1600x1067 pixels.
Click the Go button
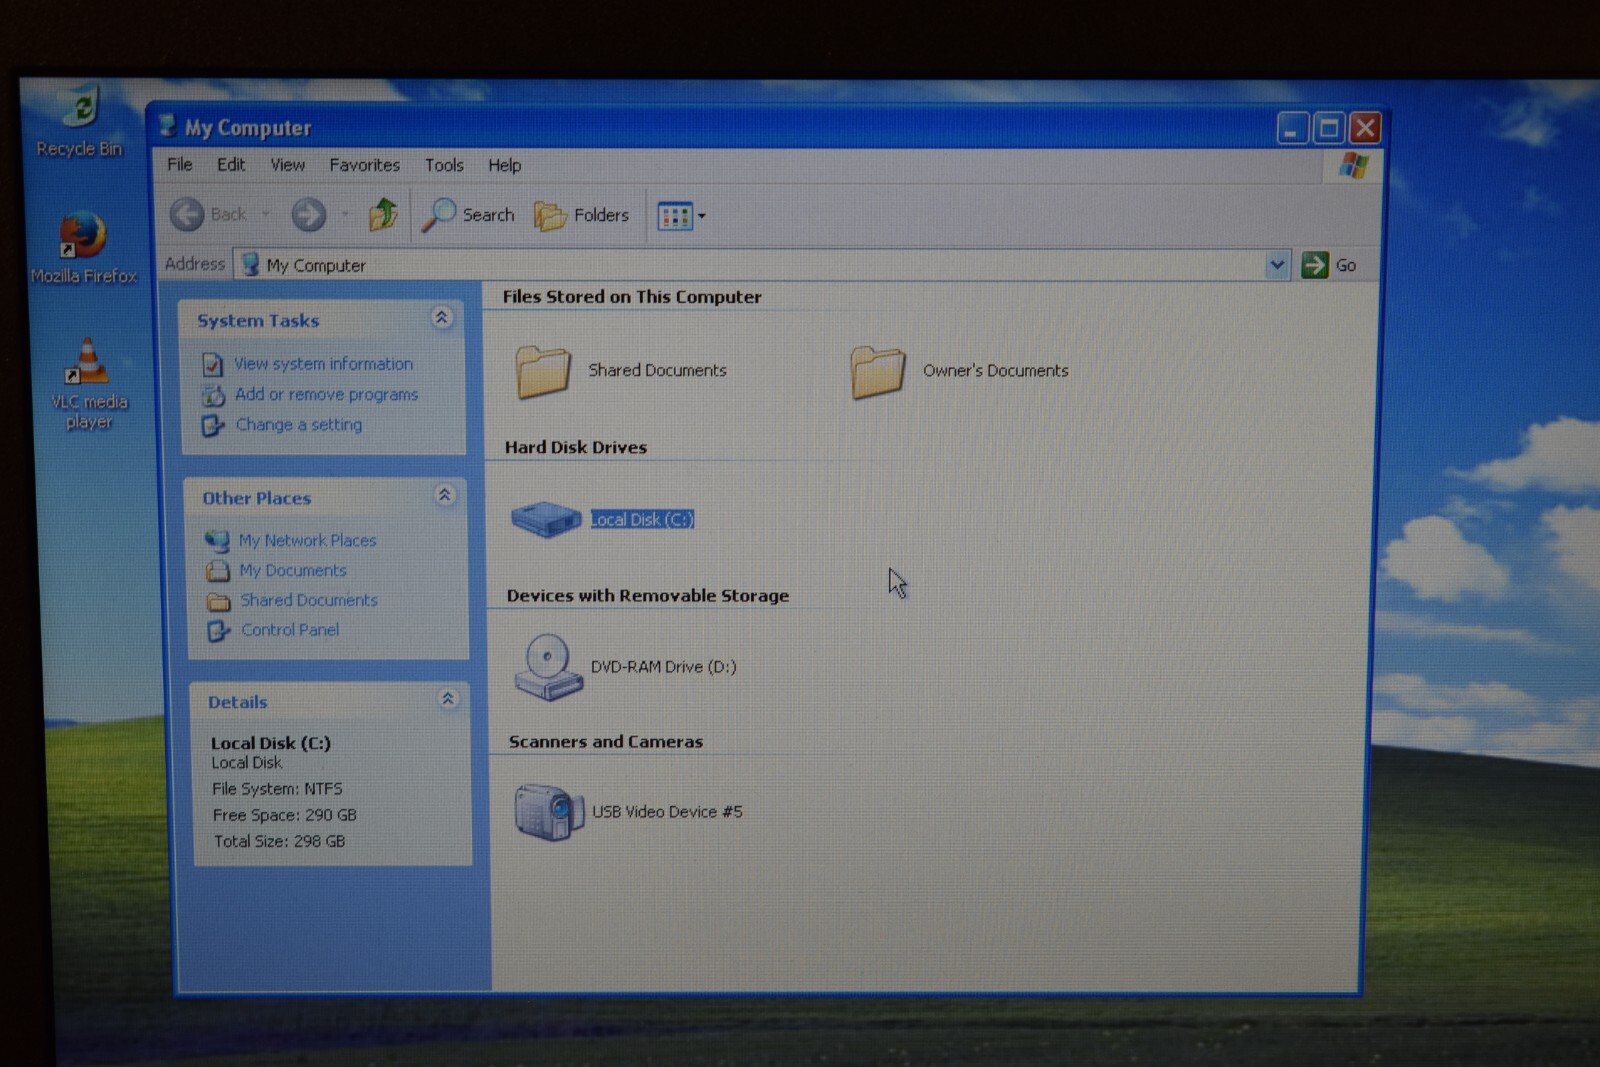(1329, 265)
